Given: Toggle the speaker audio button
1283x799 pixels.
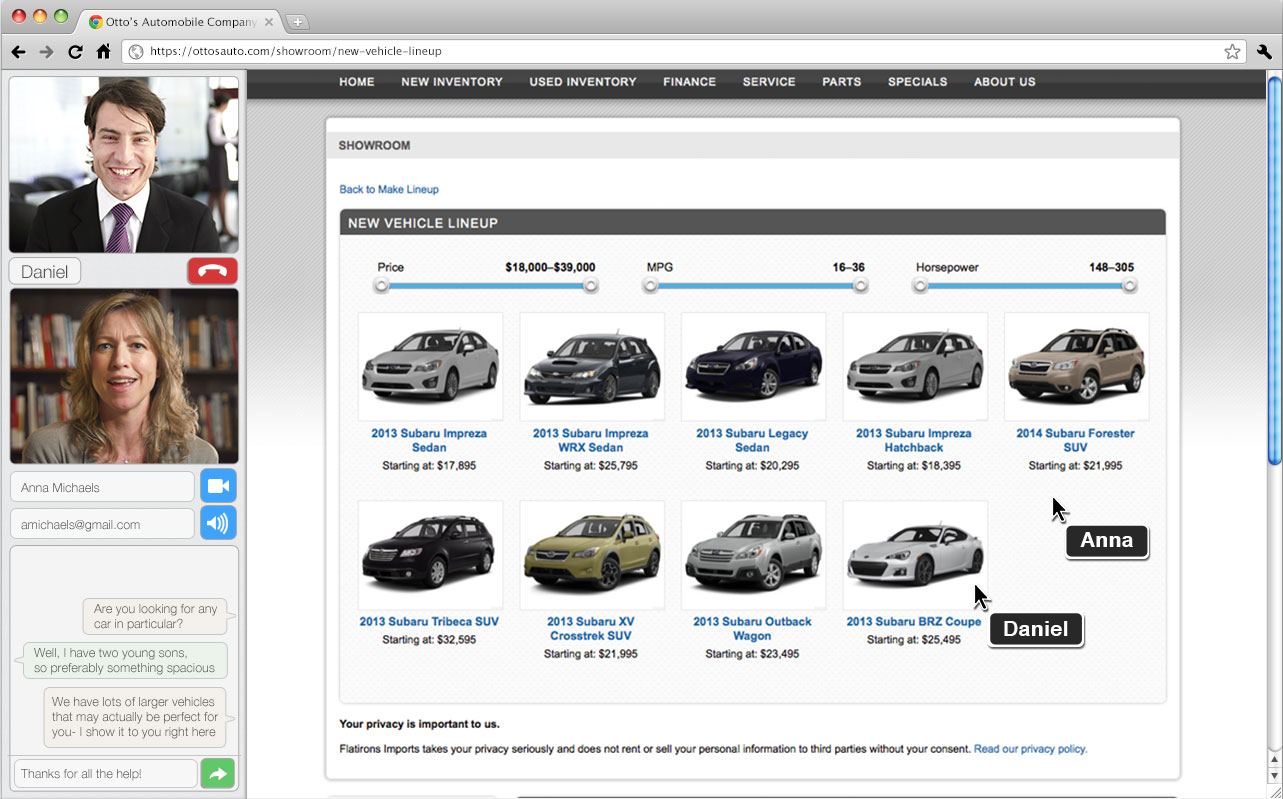Looking at the screenshot, I should 218,523.
